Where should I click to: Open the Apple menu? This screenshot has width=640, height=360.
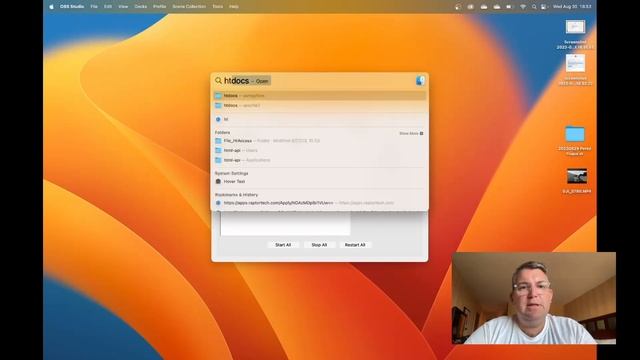pos(51,7)
